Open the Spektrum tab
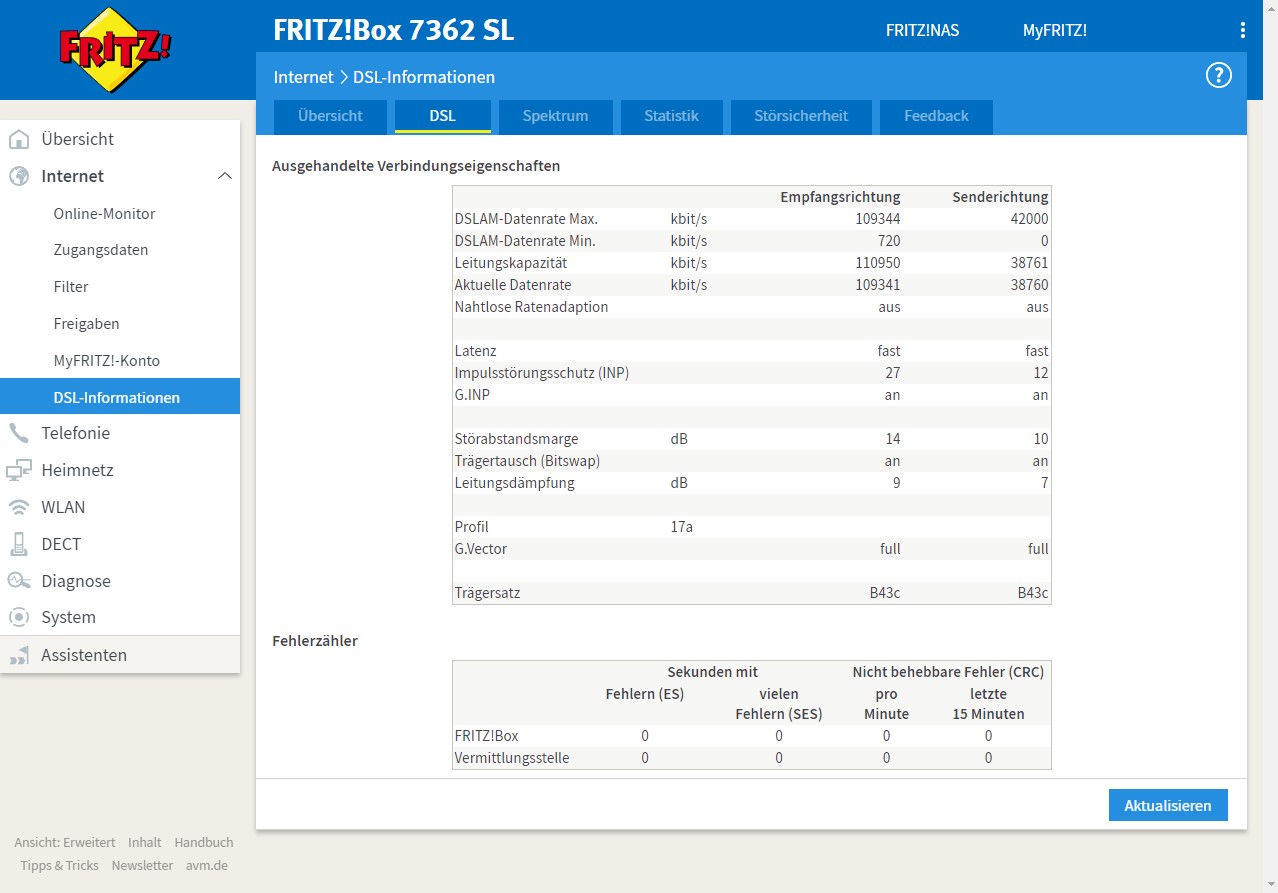This screenshot has width=1278, height=893. pyautogui.click(x=555, y=116)
